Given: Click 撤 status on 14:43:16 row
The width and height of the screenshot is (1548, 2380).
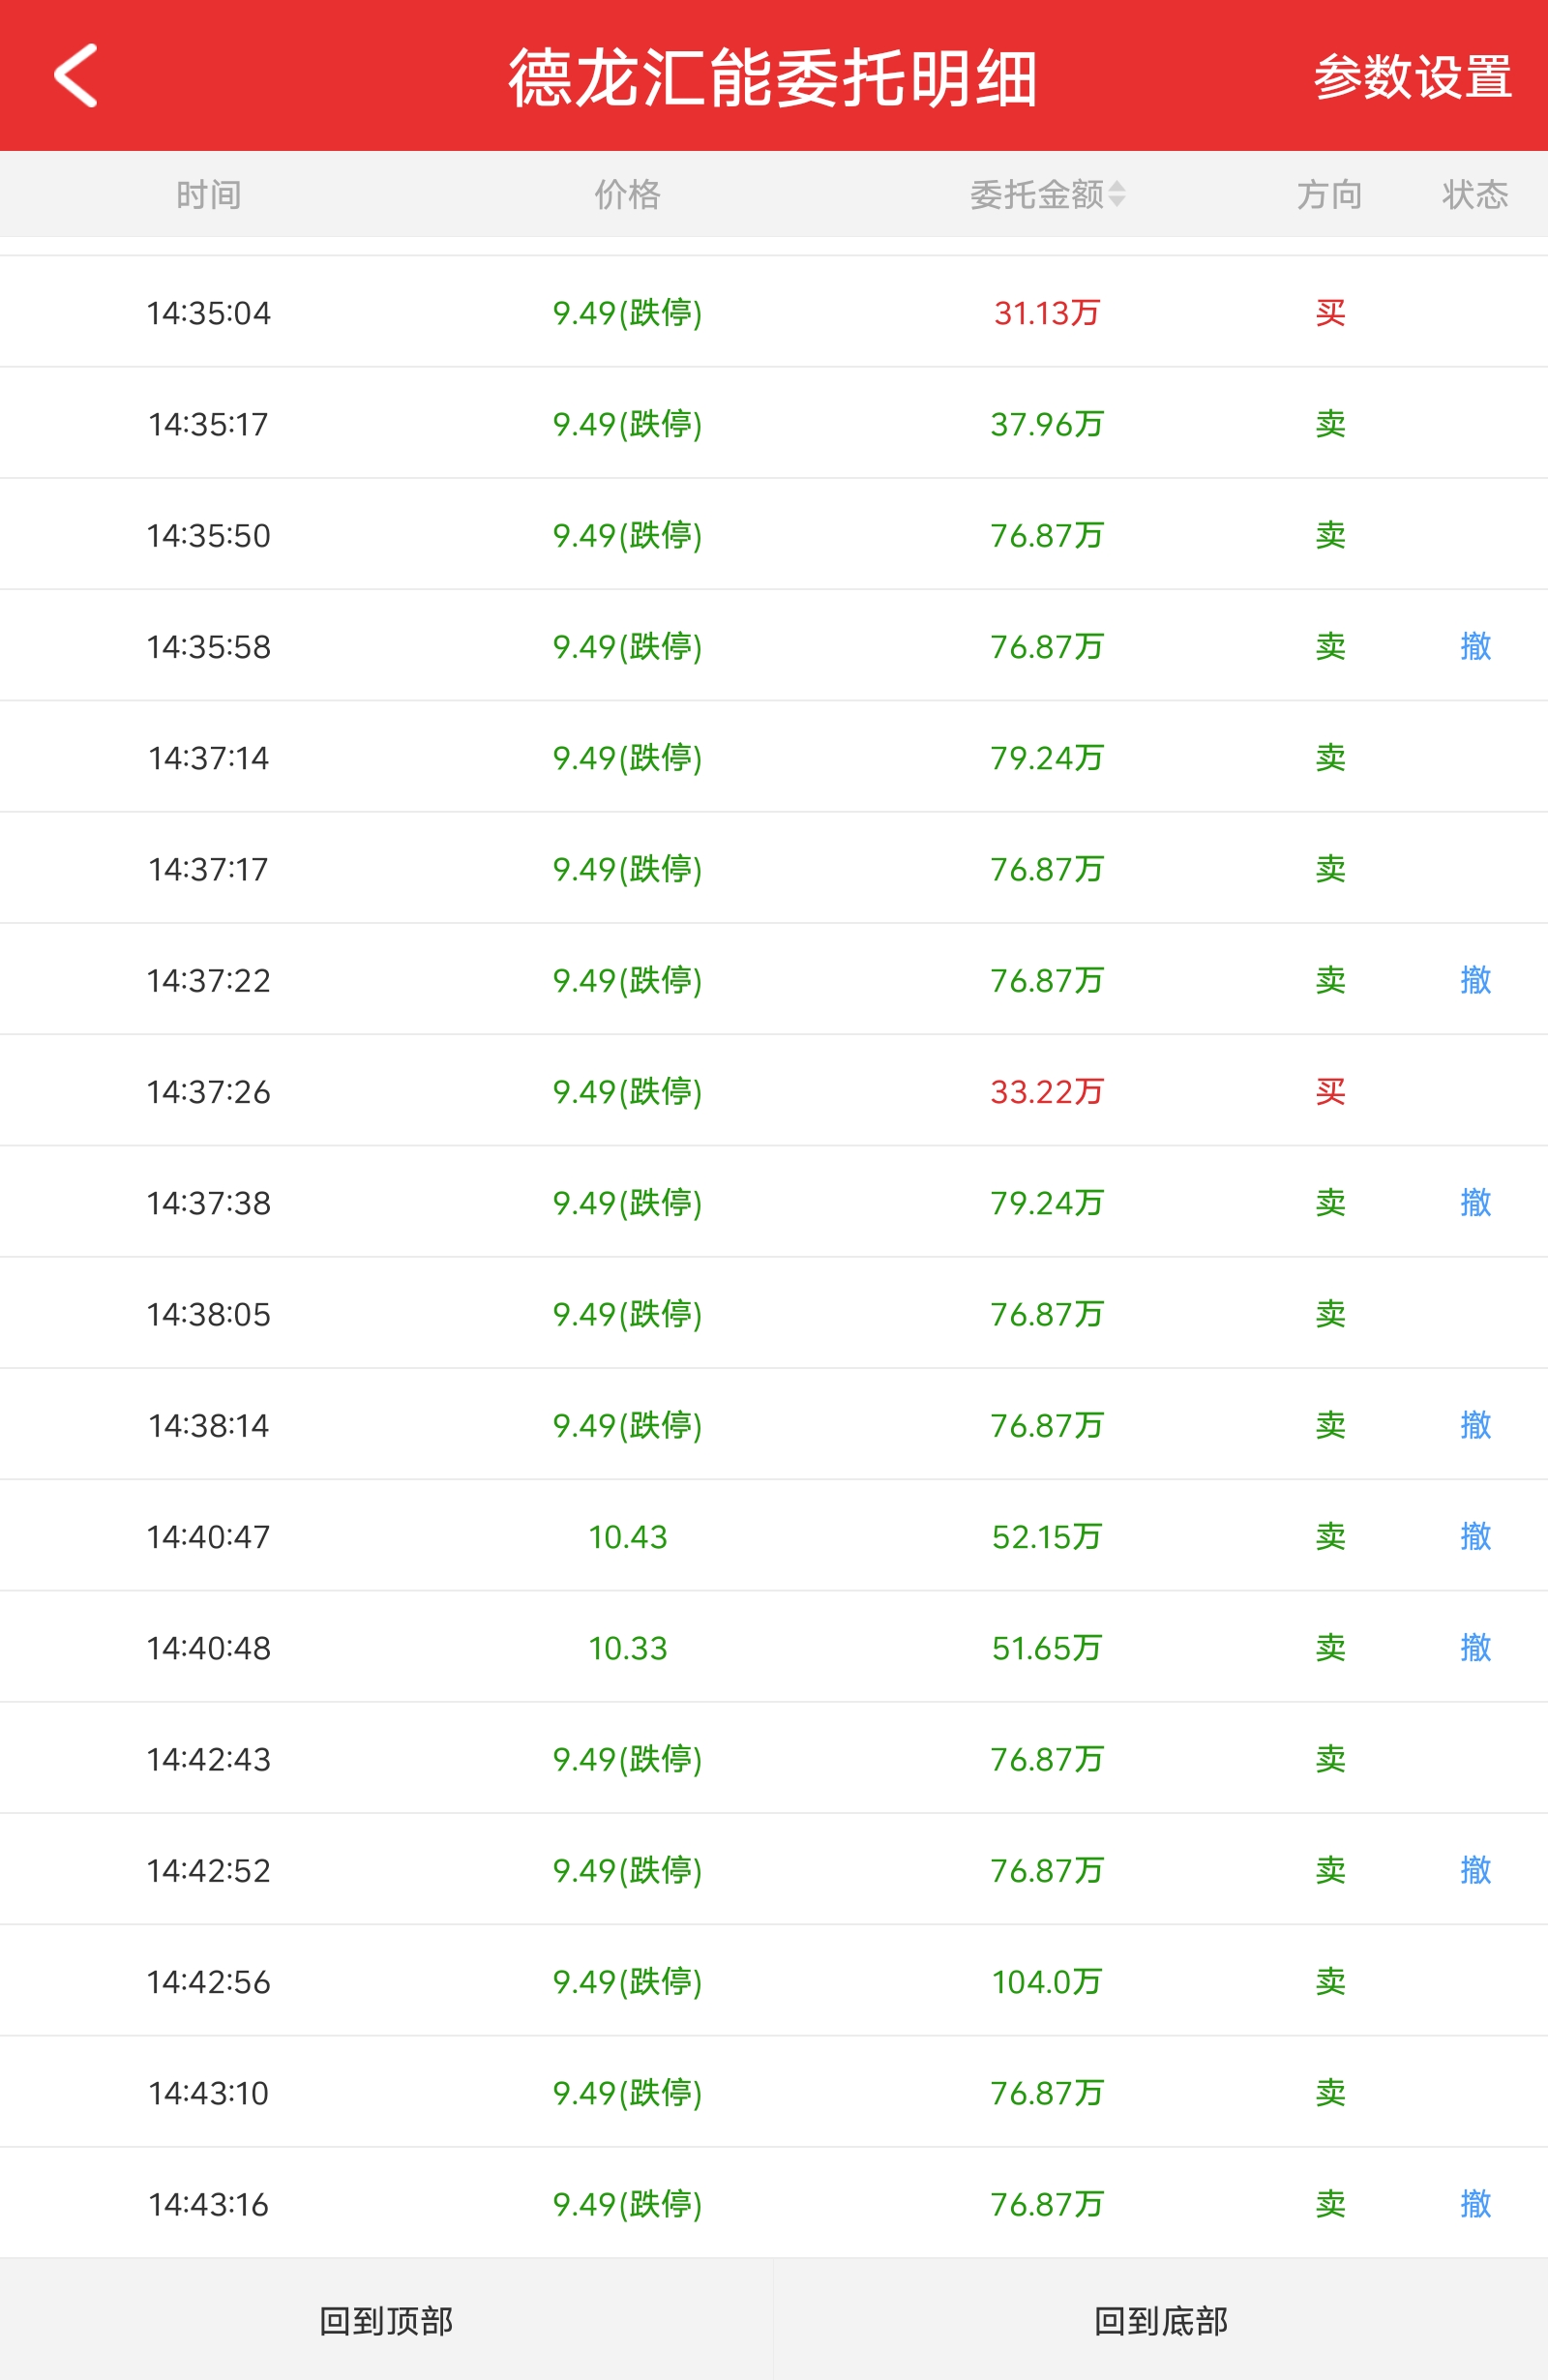Looking at the screenshot, I should click(1475, 2203).
